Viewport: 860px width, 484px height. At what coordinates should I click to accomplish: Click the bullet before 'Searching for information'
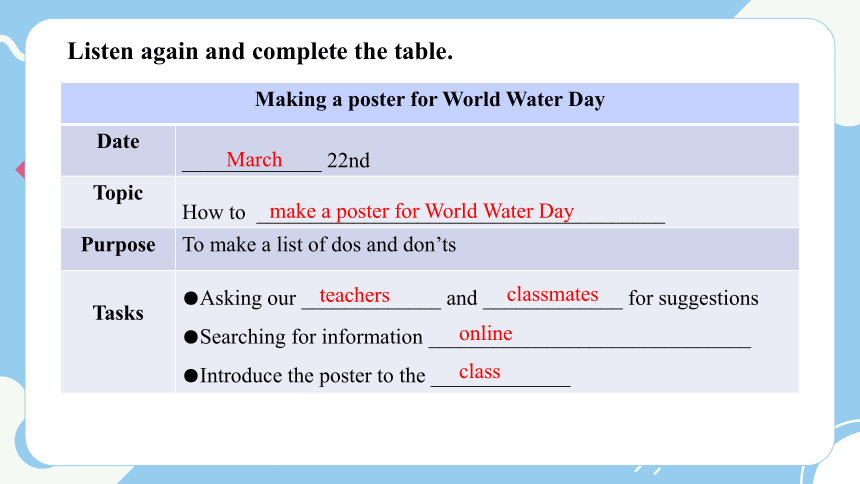coord(191,337)
